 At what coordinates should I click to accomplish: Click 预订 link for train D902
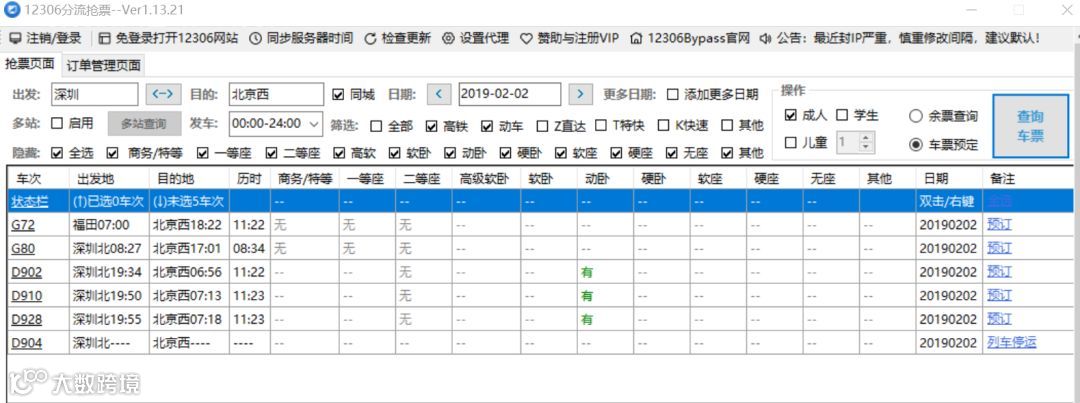(x=999, y=271)
